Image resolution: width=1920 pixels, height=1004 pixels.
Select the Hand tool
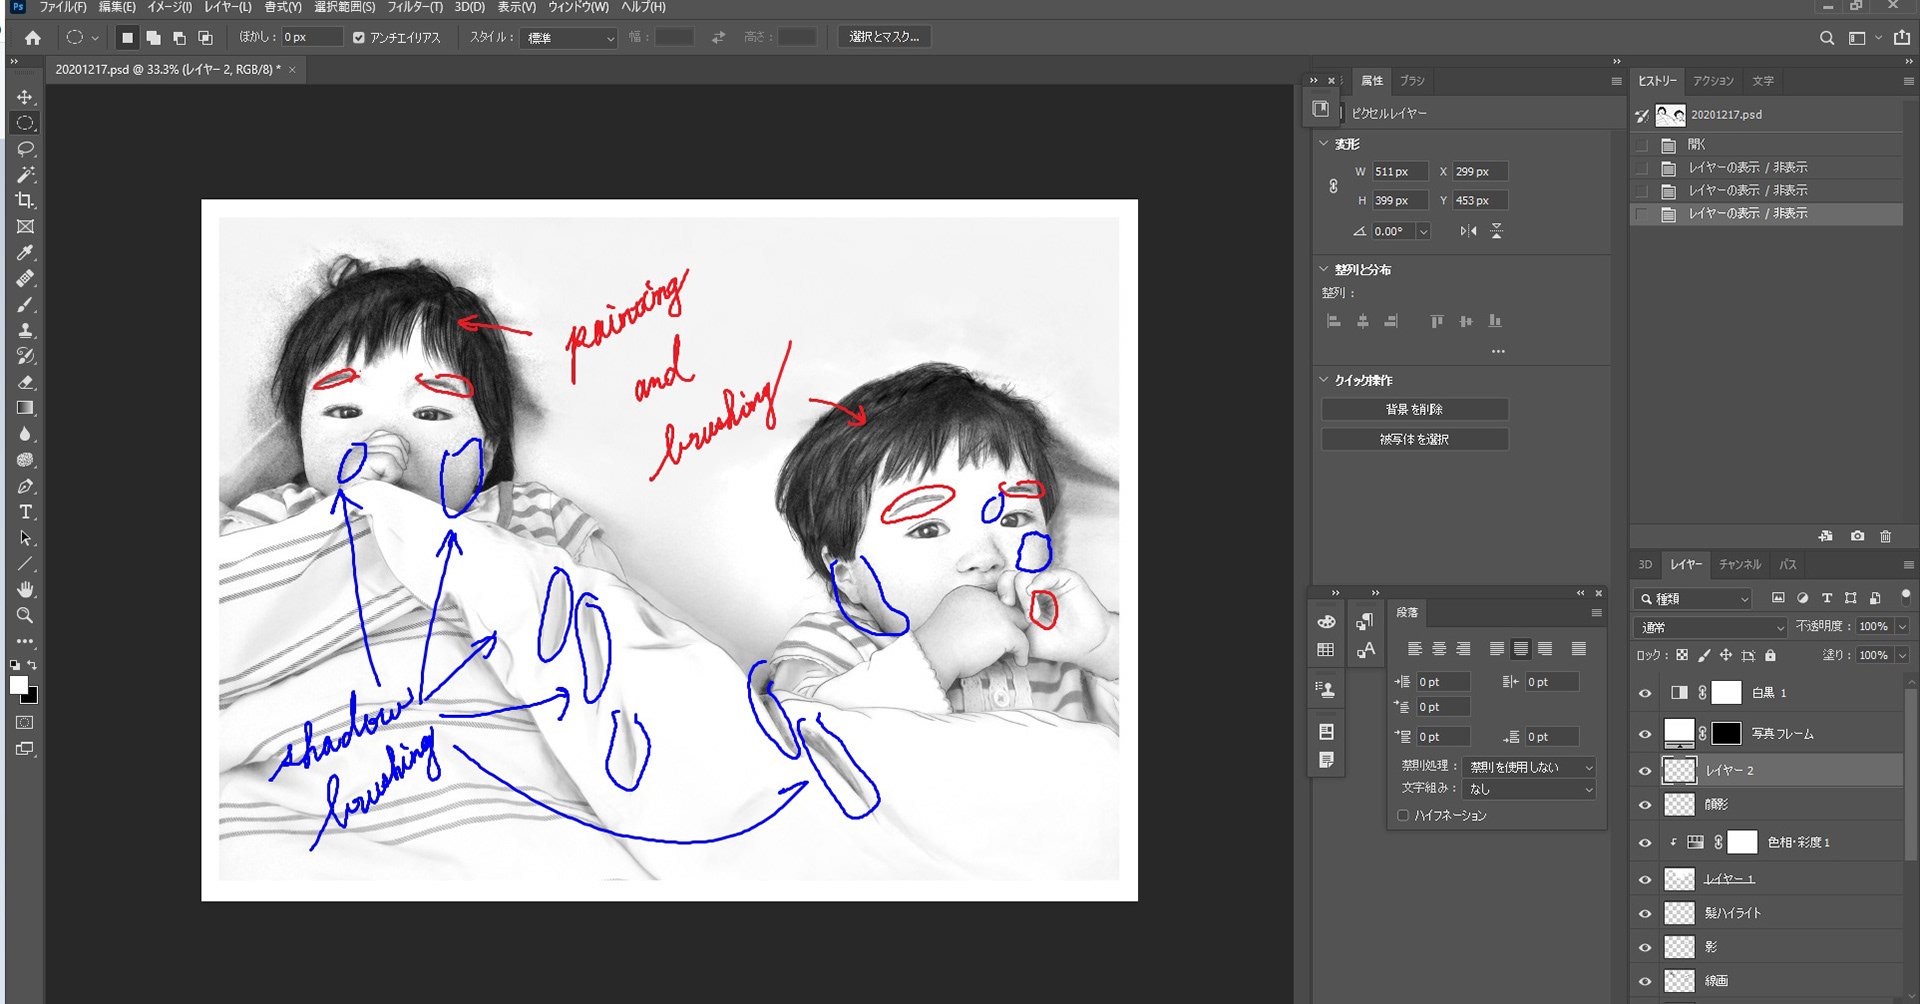[x=25, y=590]
